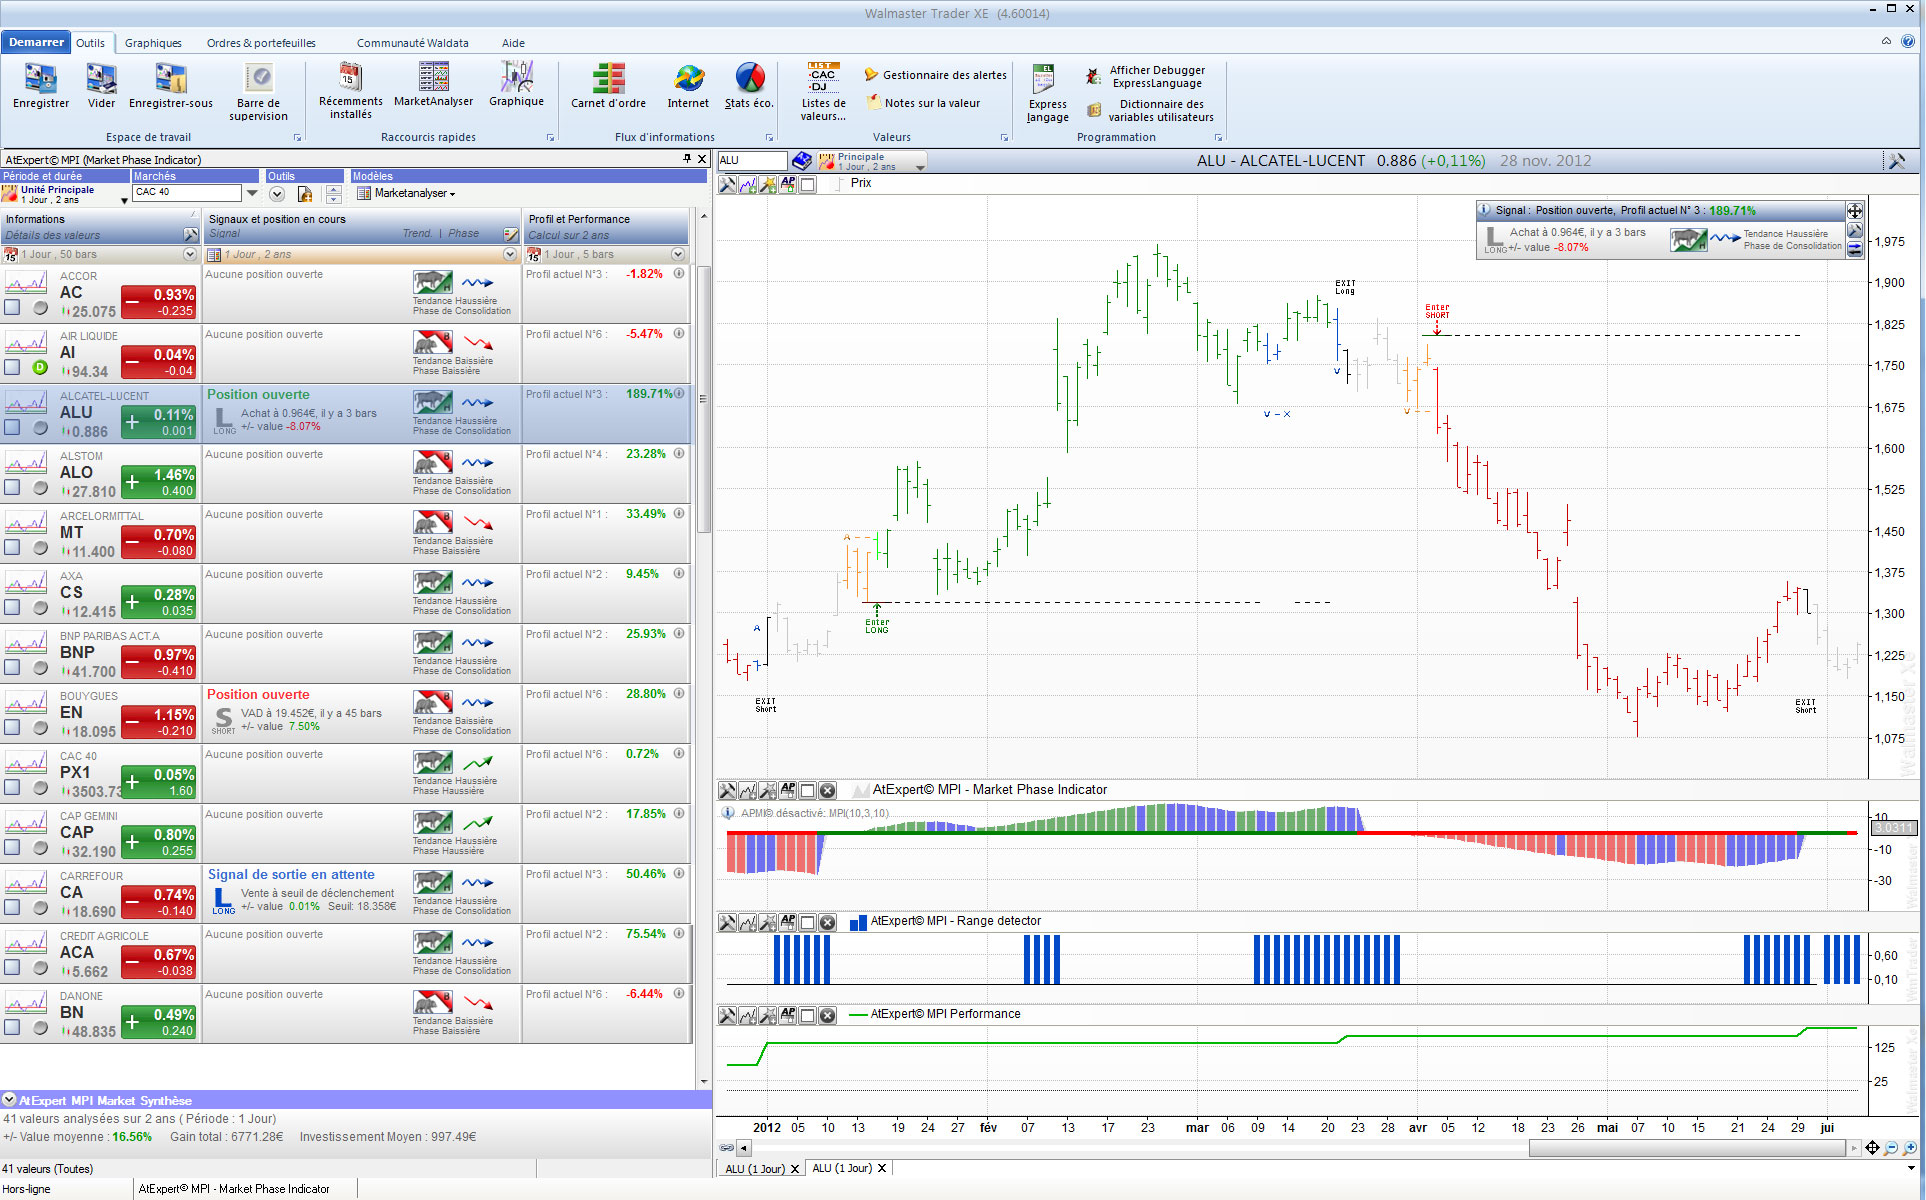Tick the ARCELORMITTAL row checkbox
The height and width of the screenshot is (1200, 1926).
[12, 547]
